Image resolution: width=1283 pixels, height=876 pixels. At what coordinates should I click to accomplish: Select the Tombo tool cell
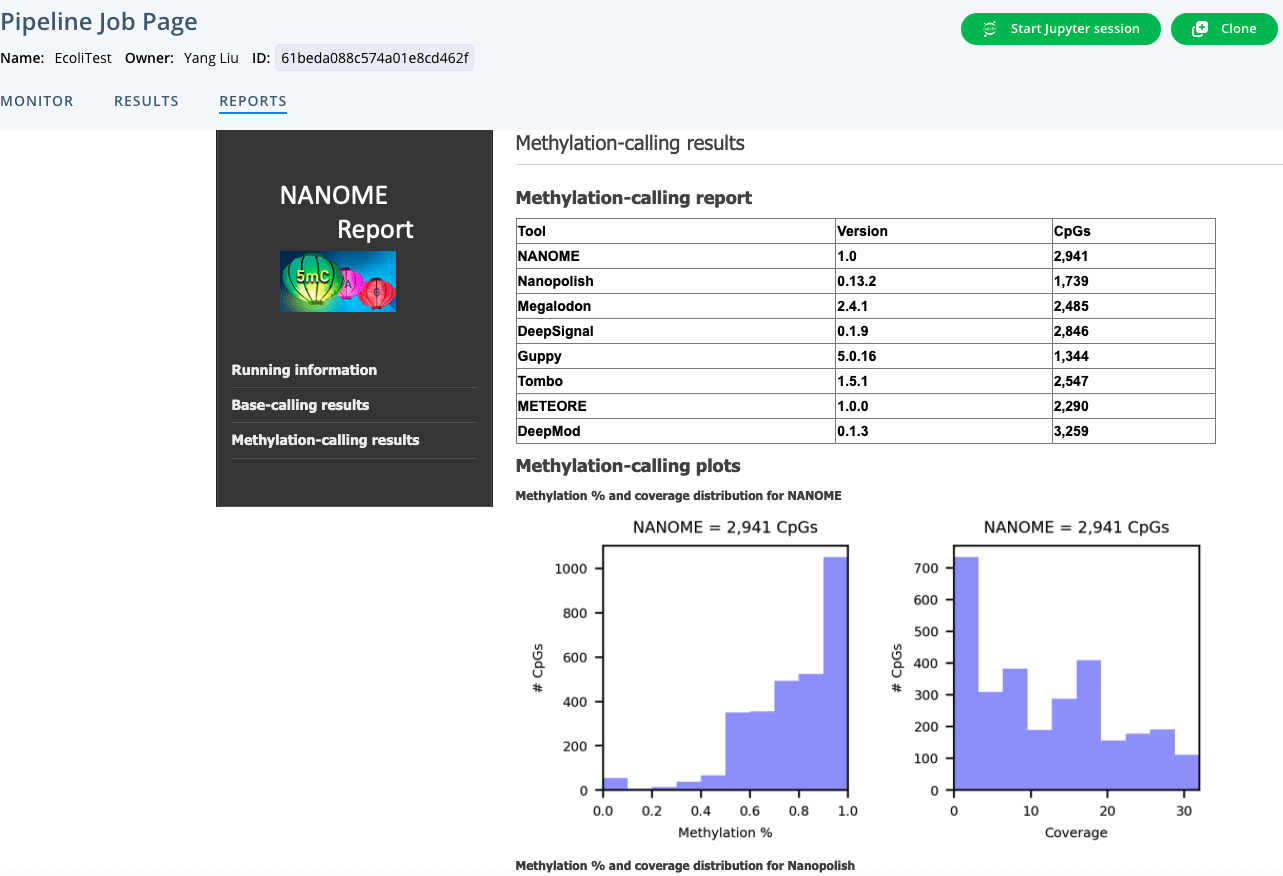(675, 381)
